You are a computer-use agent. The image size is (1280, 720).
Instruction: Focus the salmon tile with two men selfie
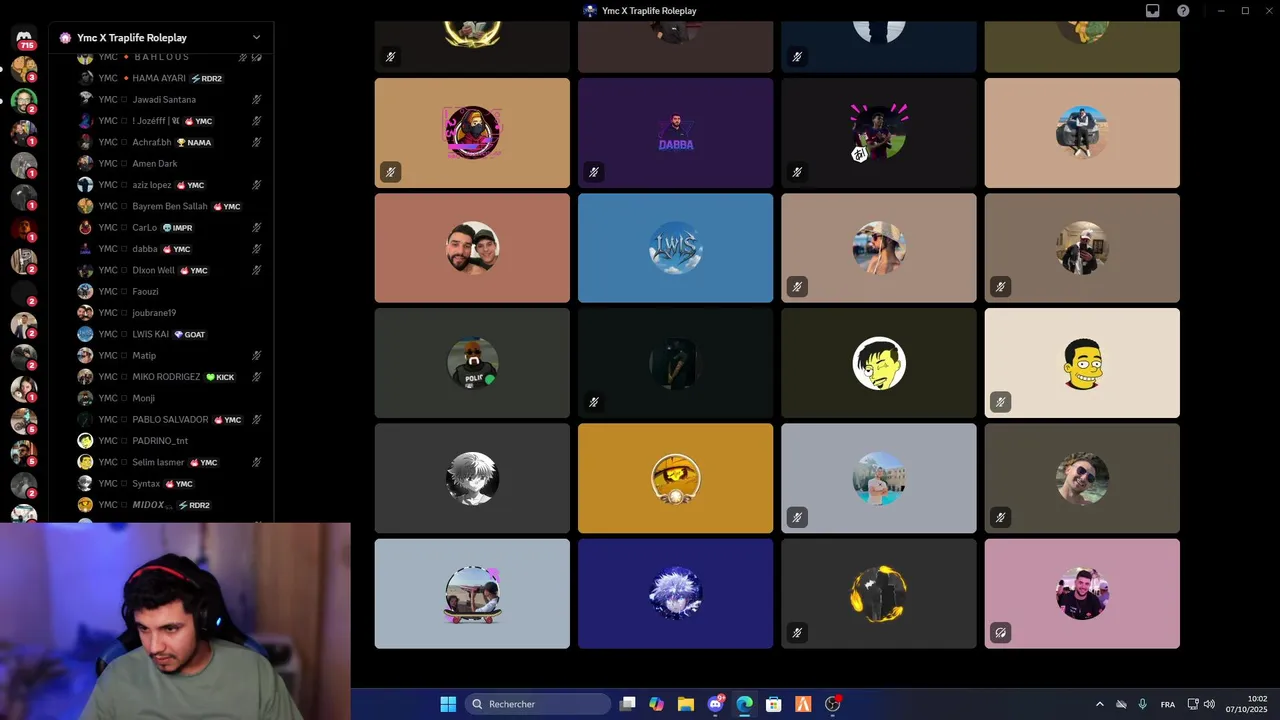[472, 248]
